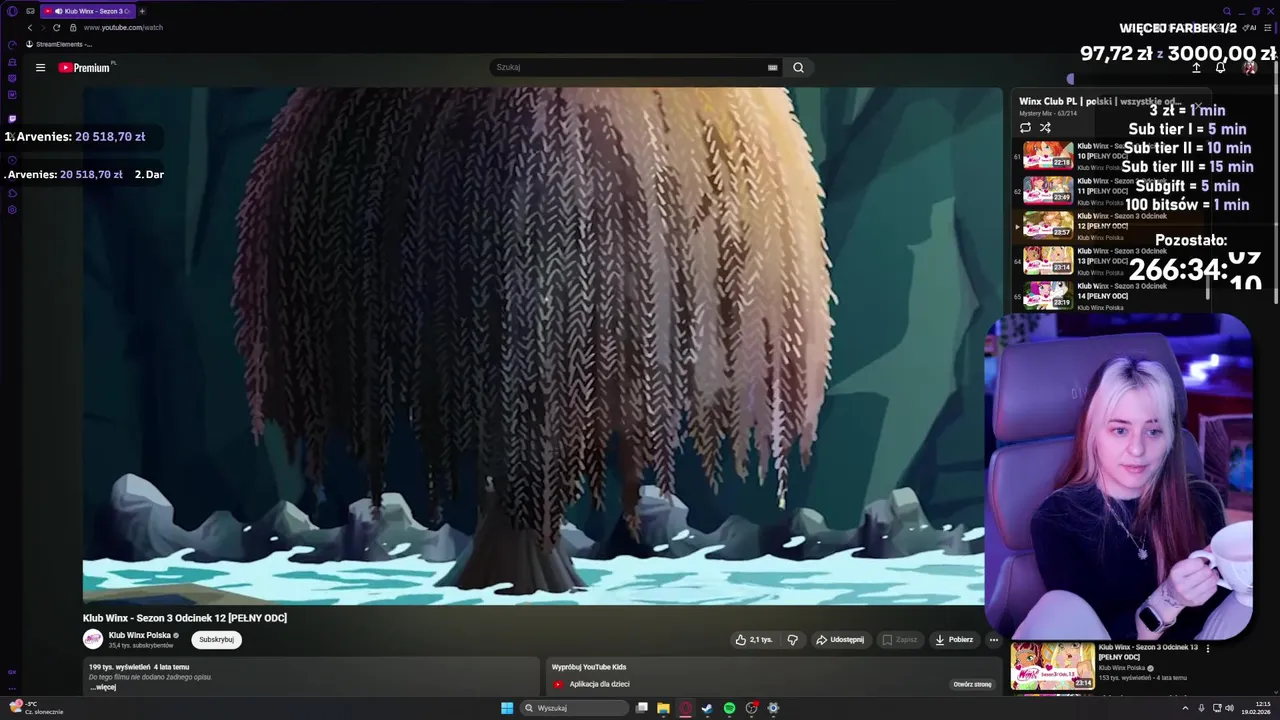Play playlist video 65, Odcinek 14 thumbnail
Image resolution: width=1280 pixels, height=720 pixels.
(1048, 295)
